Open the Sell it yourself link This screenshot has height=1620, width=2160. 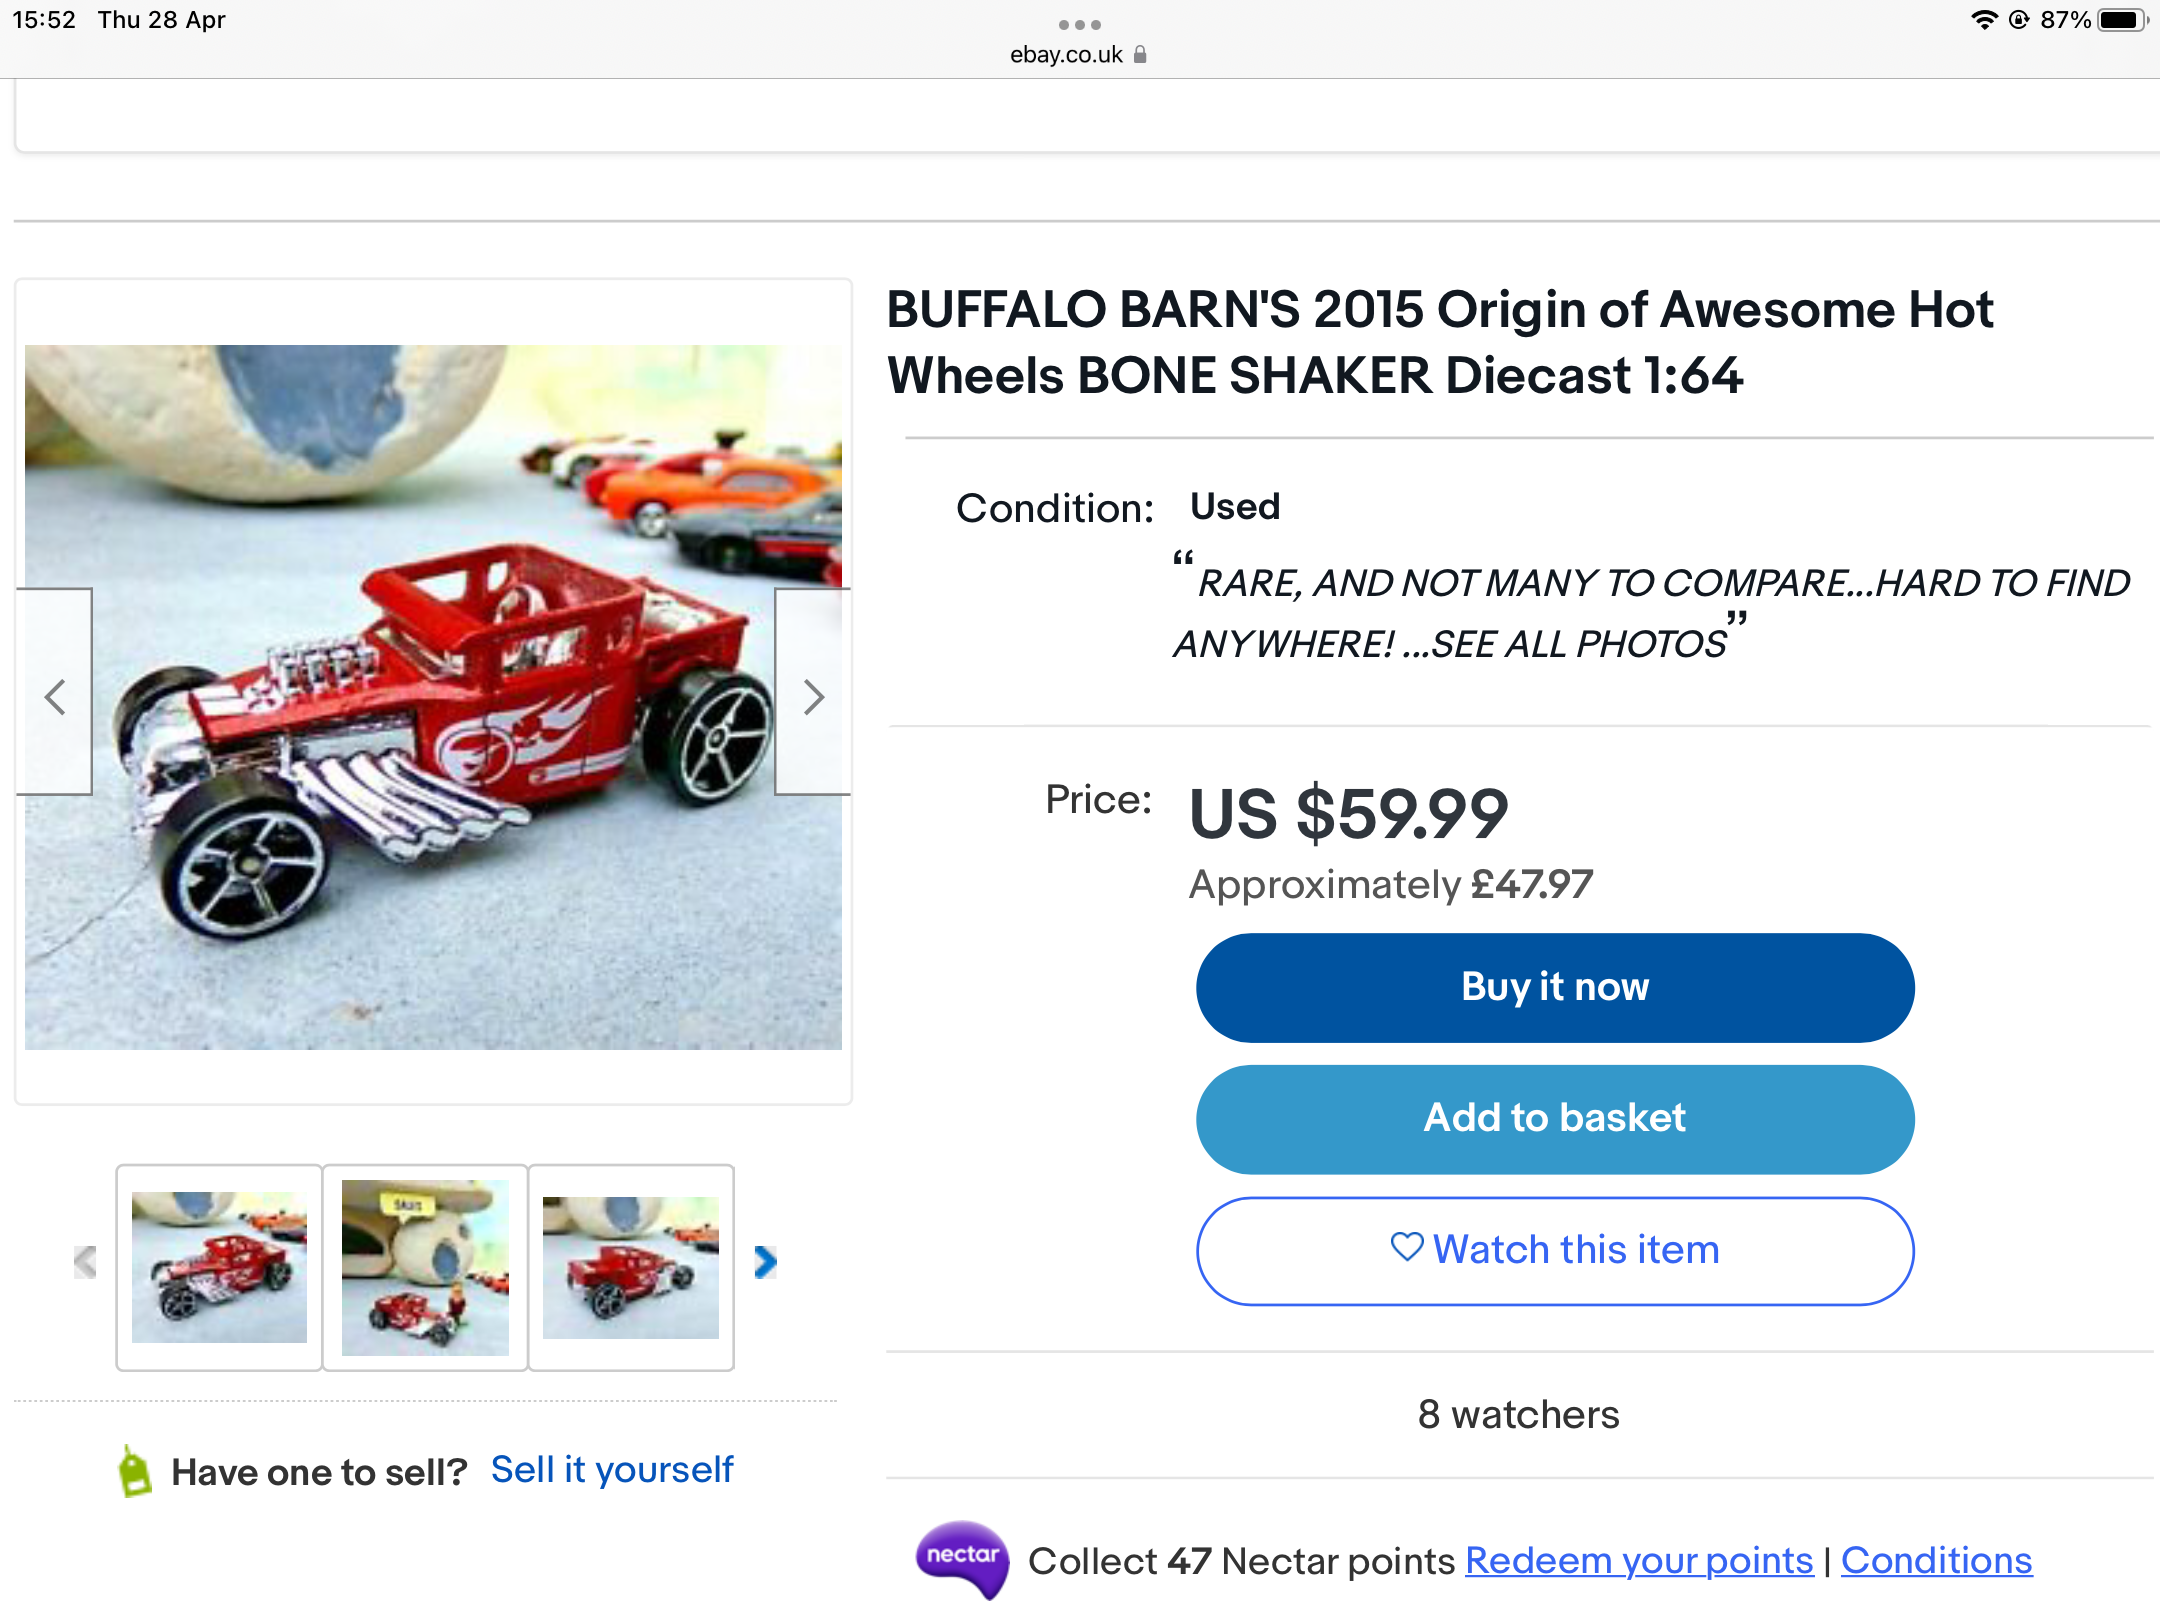pos(612,1469)
